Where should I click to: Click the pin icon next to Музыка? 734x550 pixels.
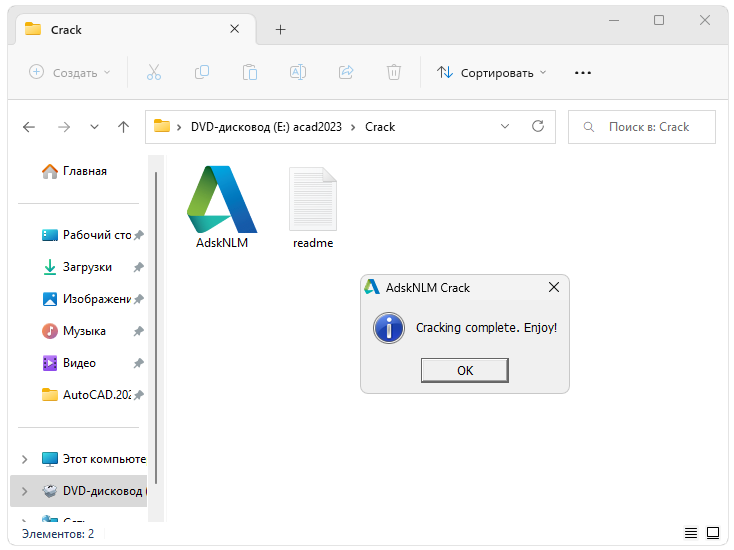139,331
